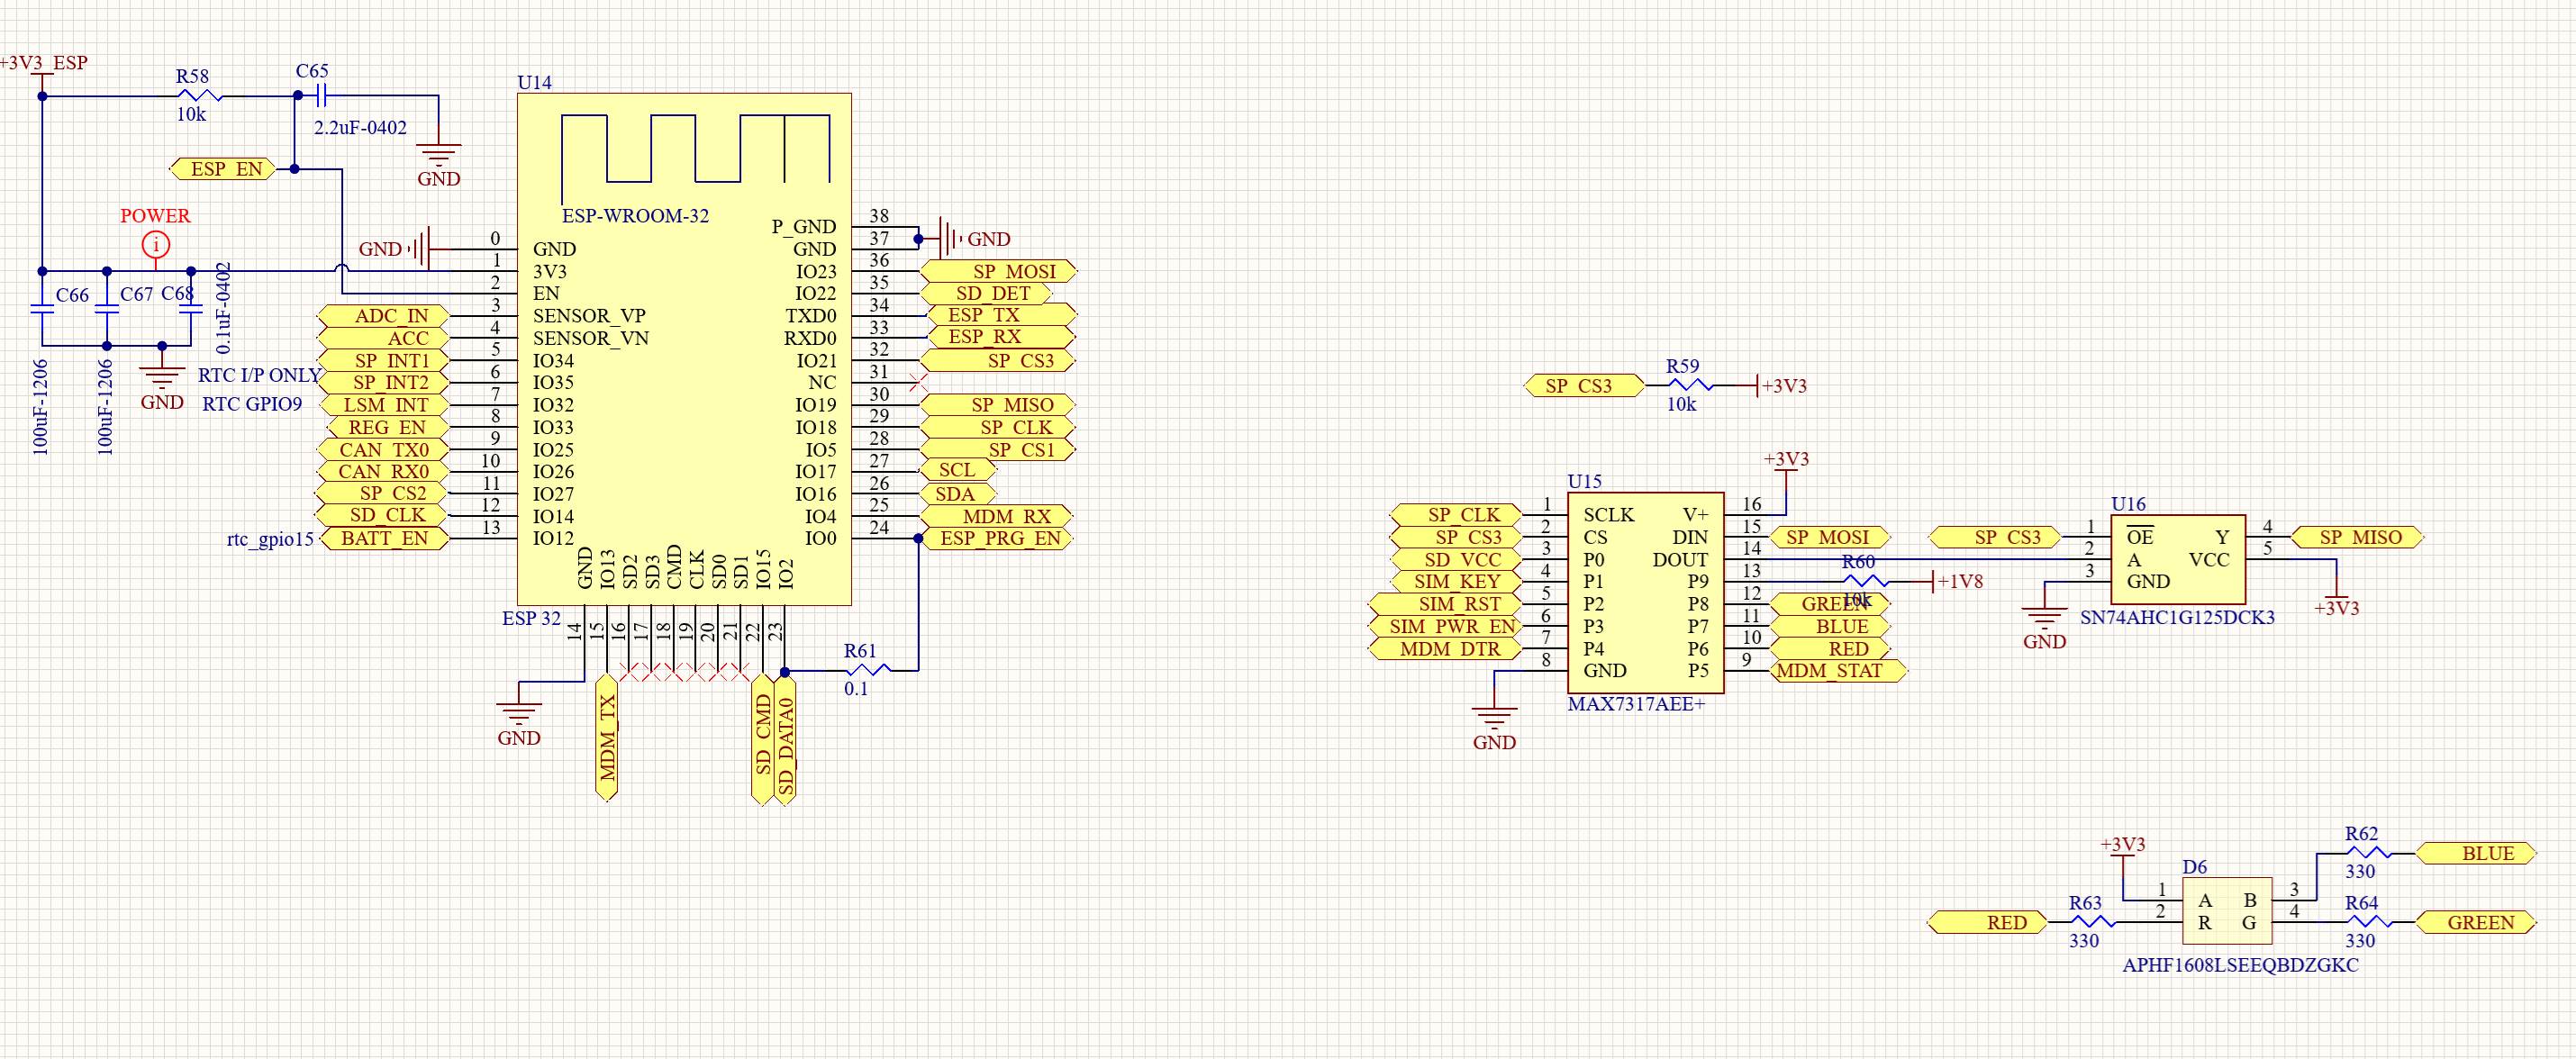Select resistor R62 beside BLUE port
2576x1059 pixels.
click(x=2367, y=853)
